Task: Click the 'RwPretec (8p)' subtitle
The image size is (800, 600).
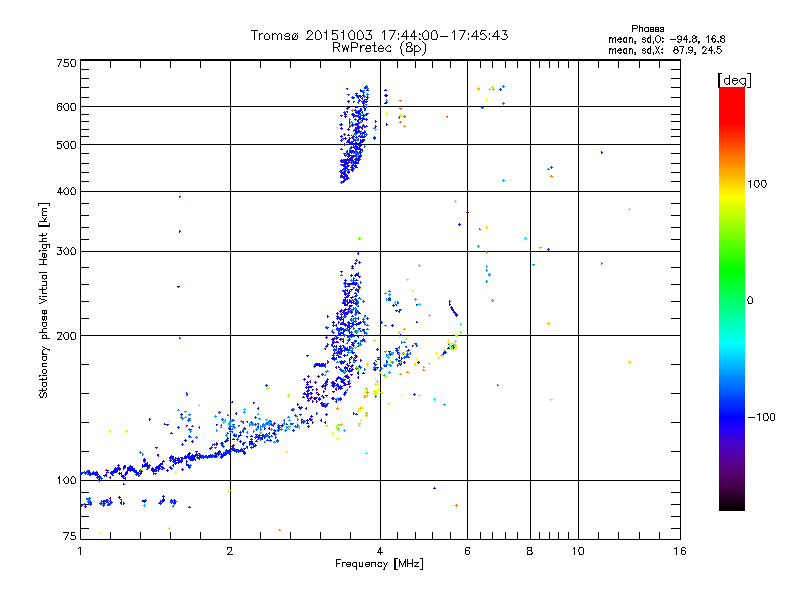Action: pos(379,48)
